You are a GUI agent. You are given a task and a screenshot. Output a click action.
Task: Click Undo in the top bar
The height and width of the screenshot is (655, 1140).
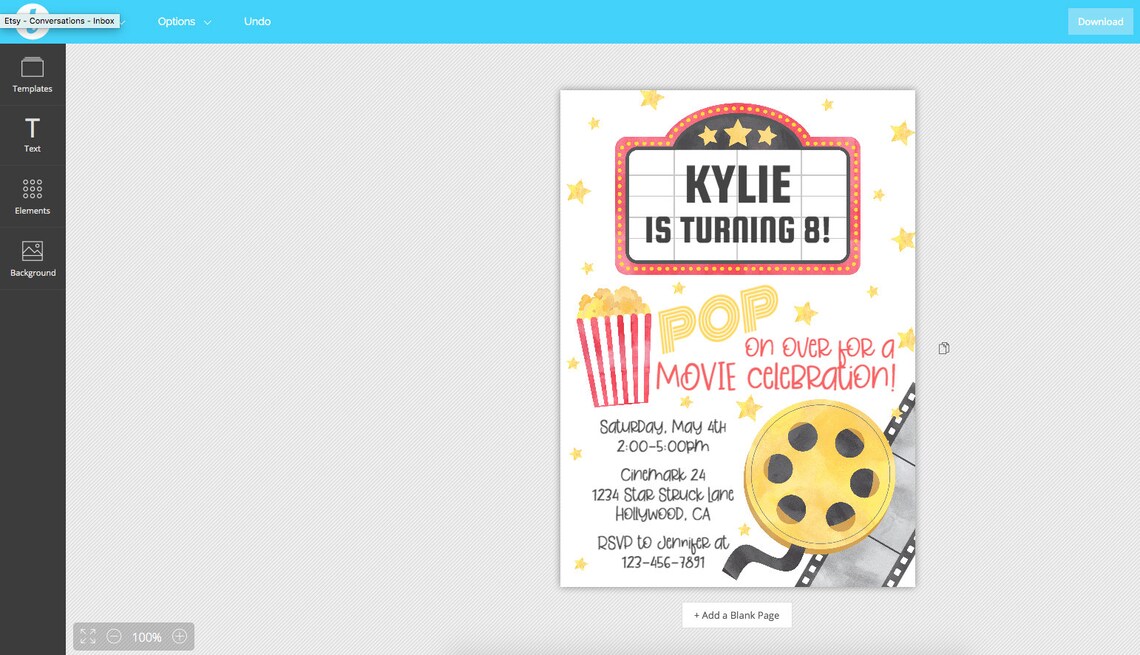pos(257,22)
